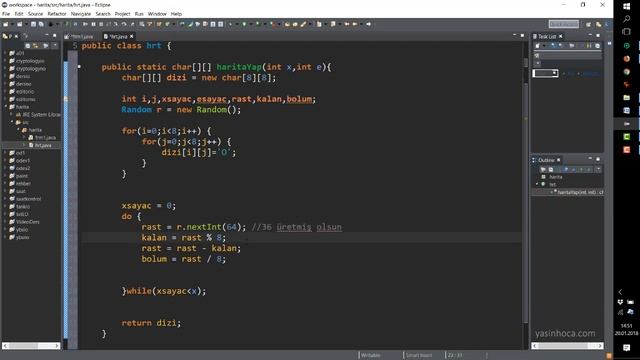Viewport: 640px width, 360px height.
Task: Click the Package Explorer horizontal scrollbar
Action: tap(31, 346)
